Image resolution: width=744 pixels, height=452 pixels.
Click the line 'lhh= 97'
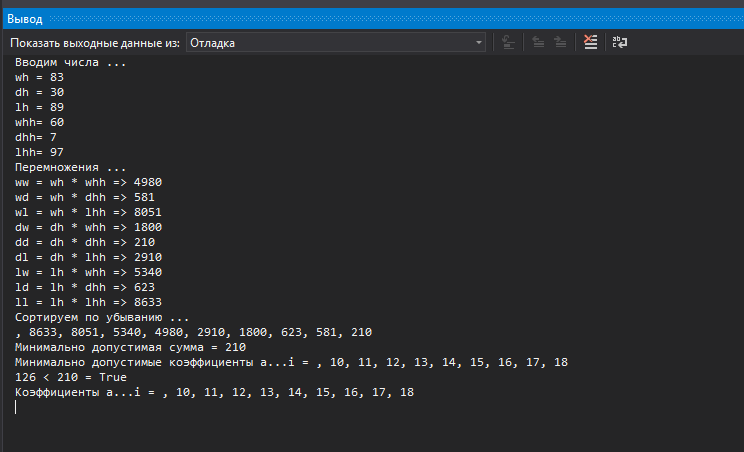coord(39,152)
